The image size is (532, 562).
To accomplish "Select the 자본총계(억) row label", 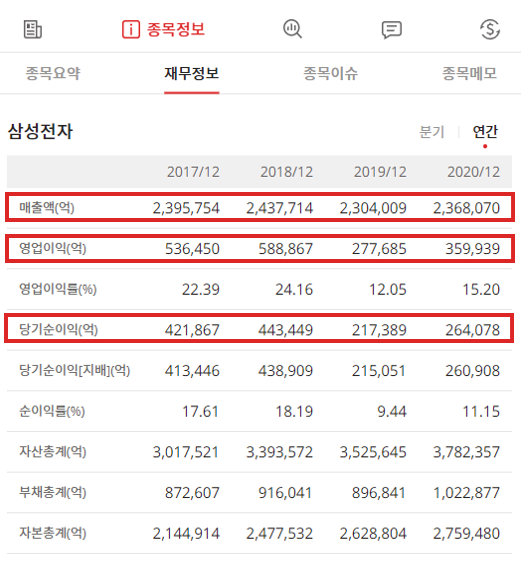I will pos(53,533).
